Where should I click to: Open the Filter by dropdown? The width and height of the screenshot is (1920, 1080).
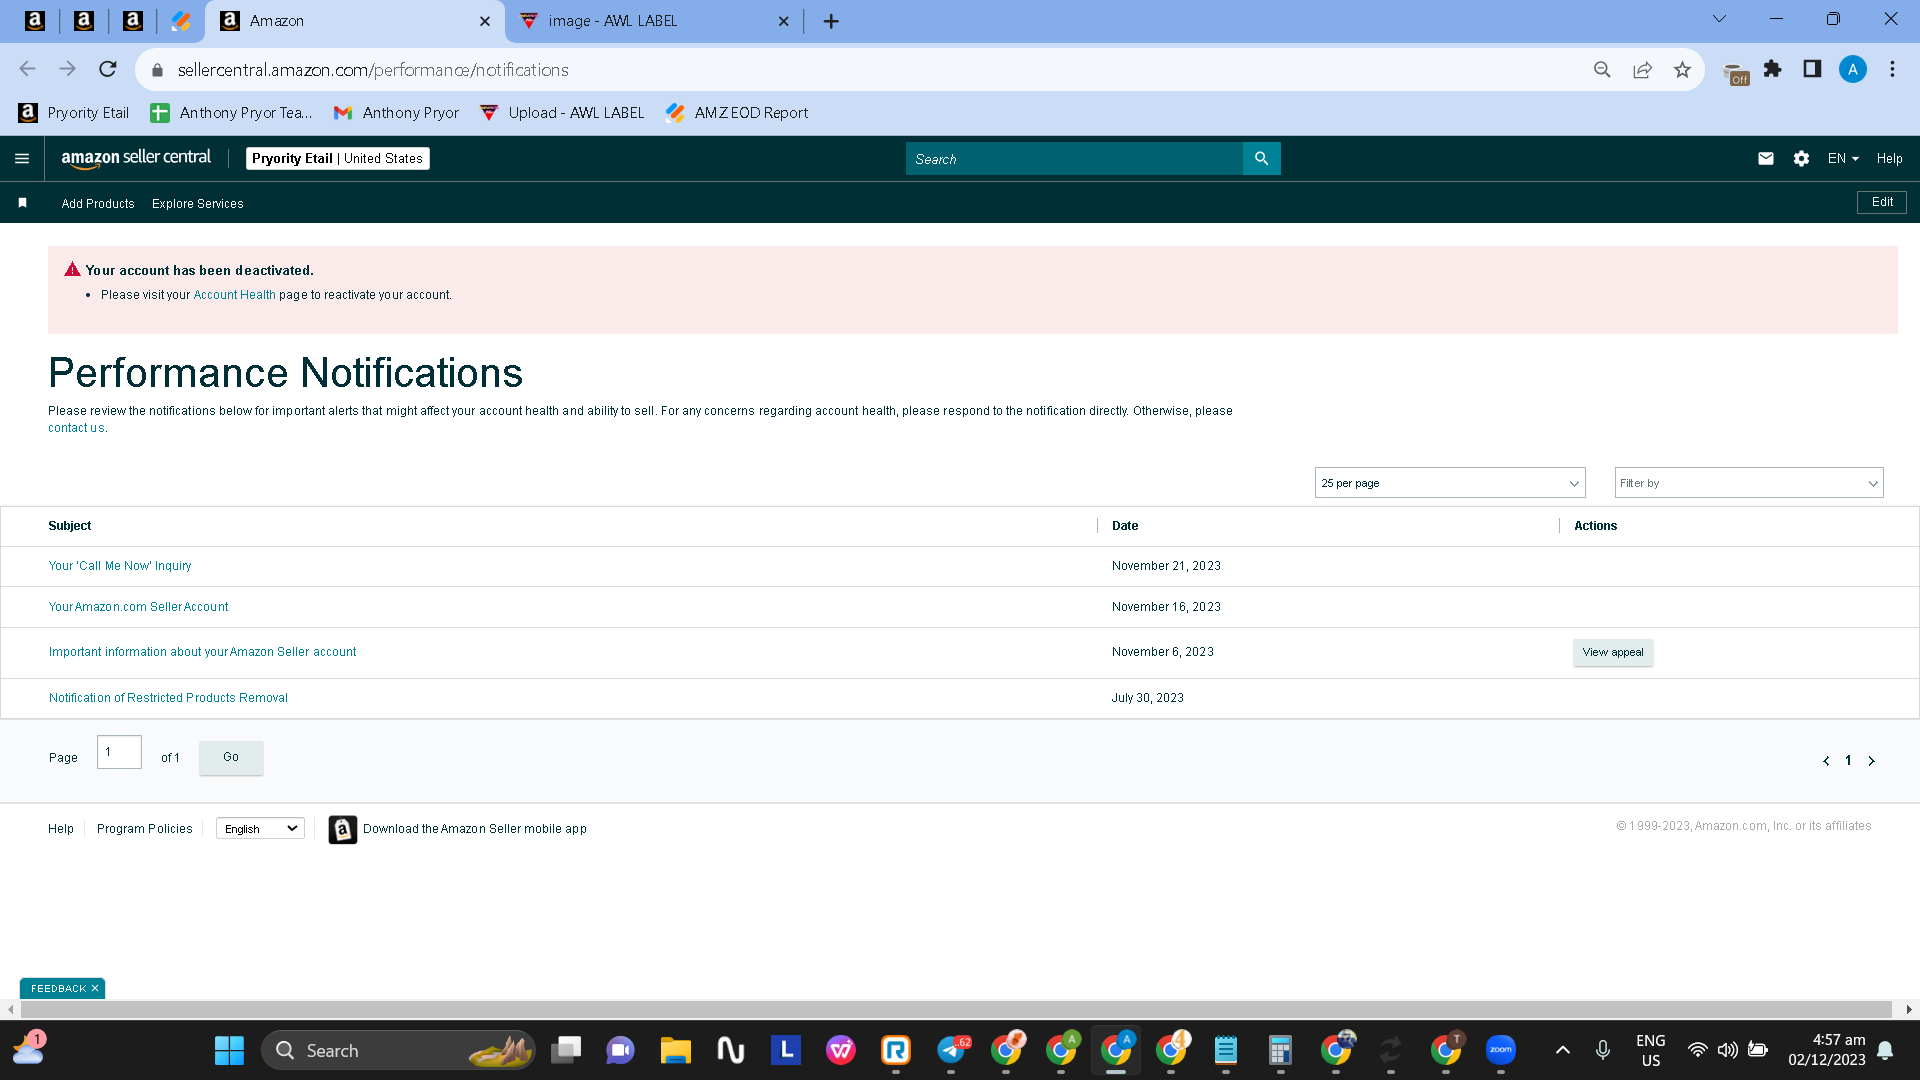pyautogui.click(x=1749, y=483)
